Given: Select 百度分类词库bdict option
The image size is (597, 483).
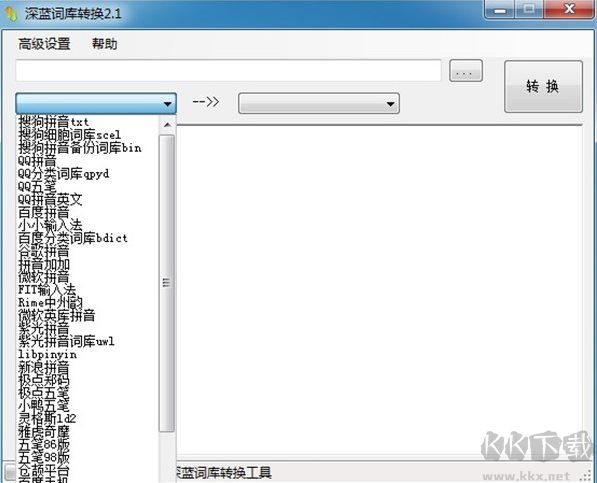Looking at the screenshot, I should (73, 238).
